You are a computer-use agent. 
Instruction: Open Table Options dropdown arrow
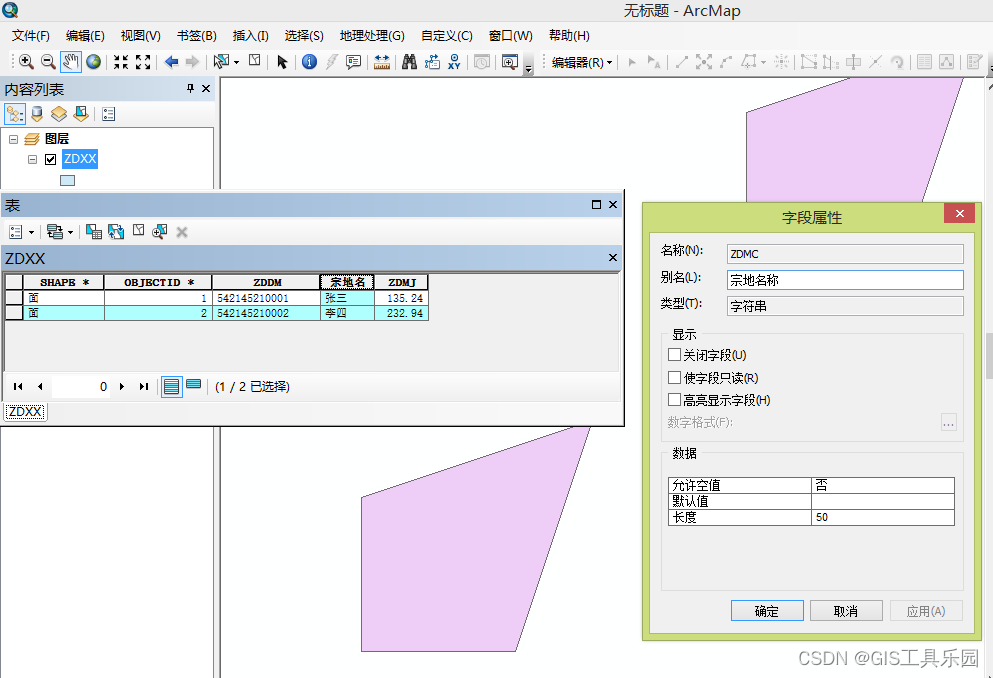[x=31, y=232]
